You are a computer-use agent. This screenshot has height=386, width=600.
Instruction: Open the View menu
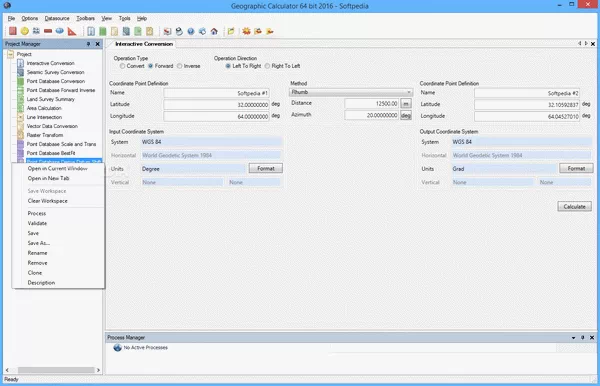[x=106, y=18]
